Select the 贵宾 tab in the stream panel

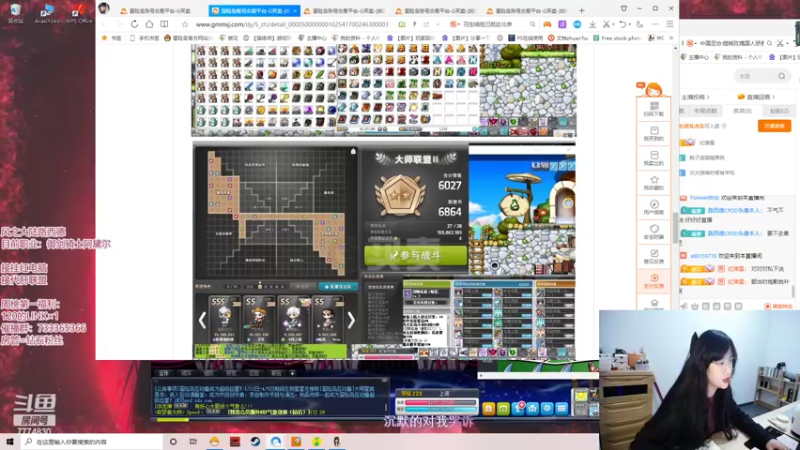tap(742, 111)
